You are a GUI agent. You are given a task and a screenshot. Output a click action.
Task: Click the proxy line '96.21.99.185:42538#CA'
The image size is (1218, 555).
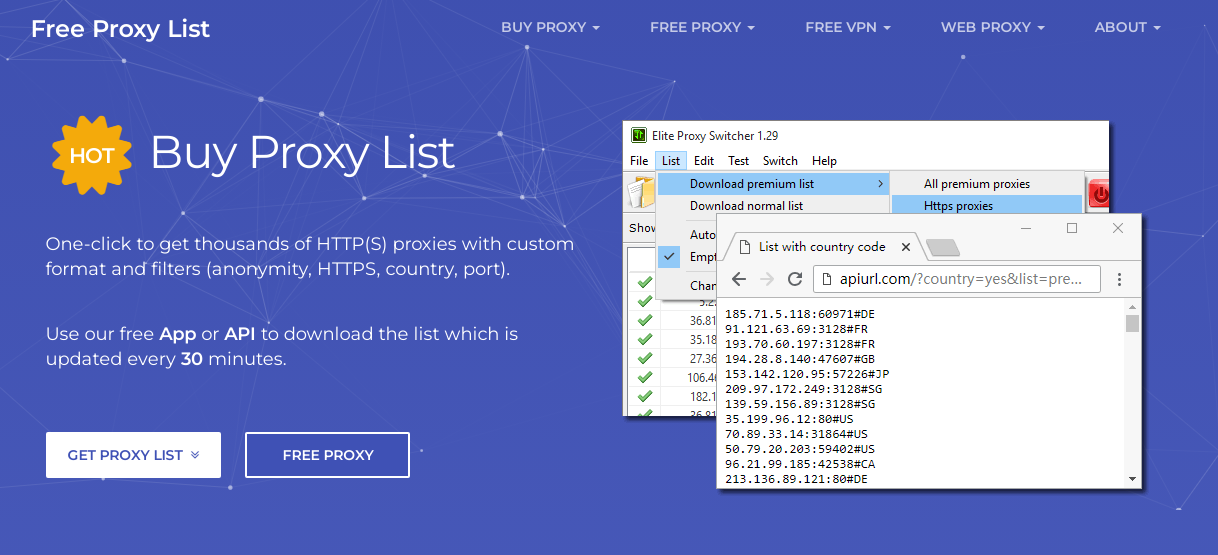click(800, 464)
